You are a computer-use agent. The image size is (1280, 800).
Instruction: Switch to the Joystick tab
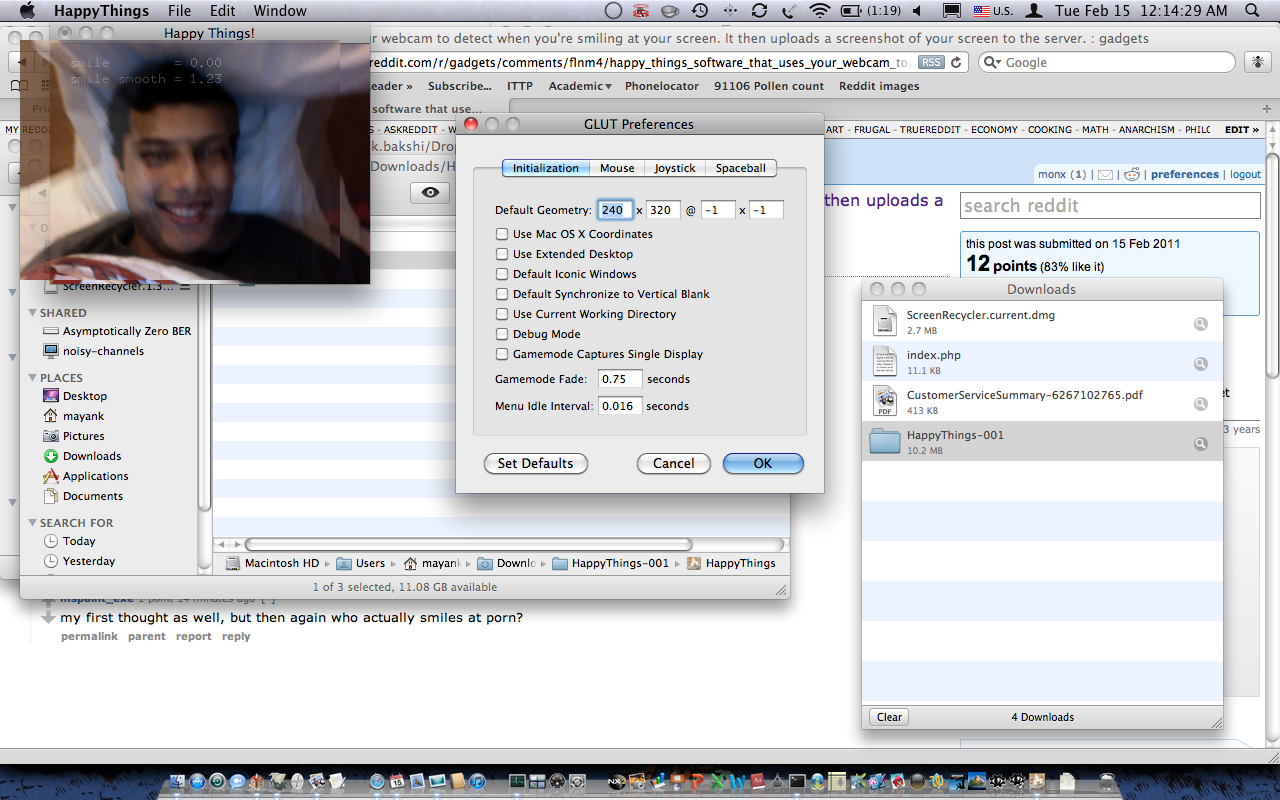[x=674, y=168]
